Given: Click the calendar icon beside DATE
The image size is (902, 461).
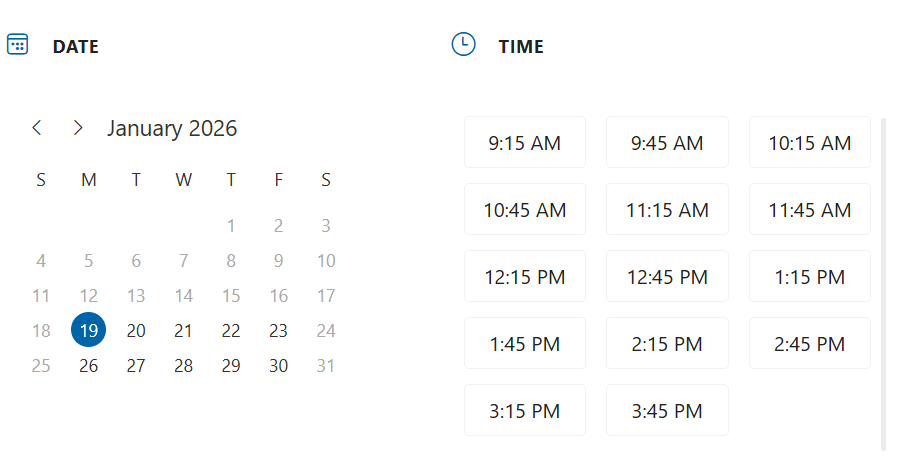Looking at the screenshot, I should point(18,45).
